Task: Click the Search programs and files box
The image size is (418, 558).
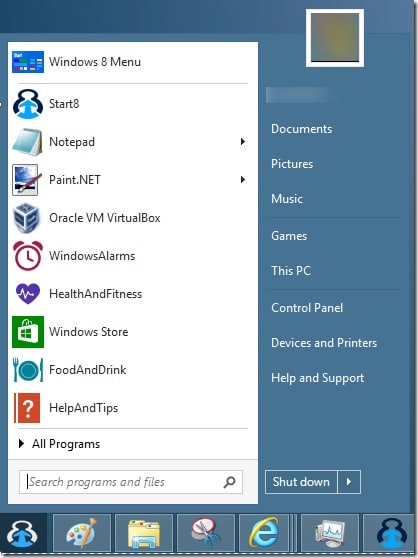Action: tap(131, 482)
